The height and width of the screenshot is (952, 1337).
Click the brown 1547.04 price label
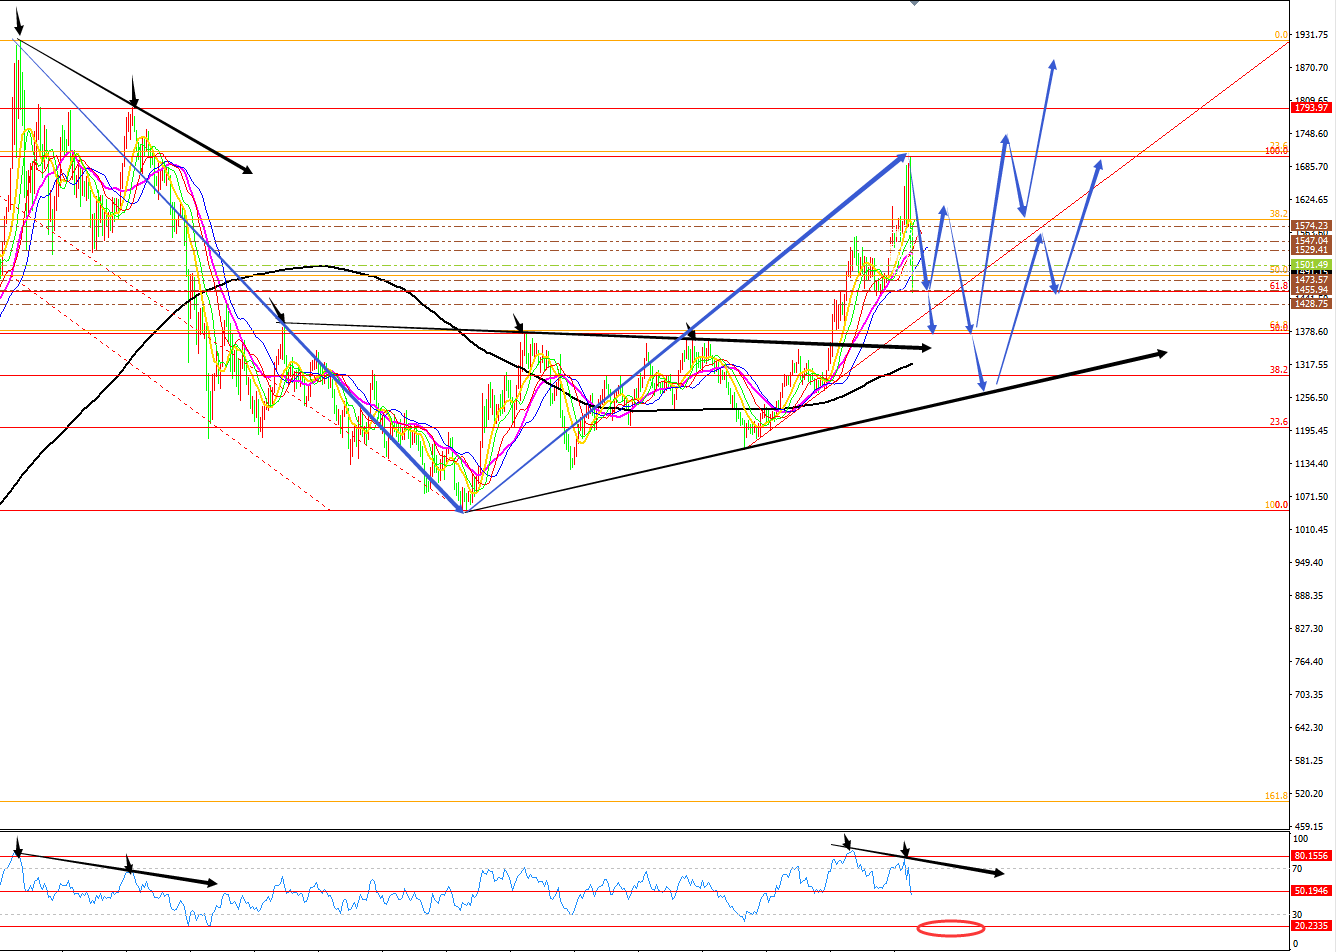tap(1310, 241)
